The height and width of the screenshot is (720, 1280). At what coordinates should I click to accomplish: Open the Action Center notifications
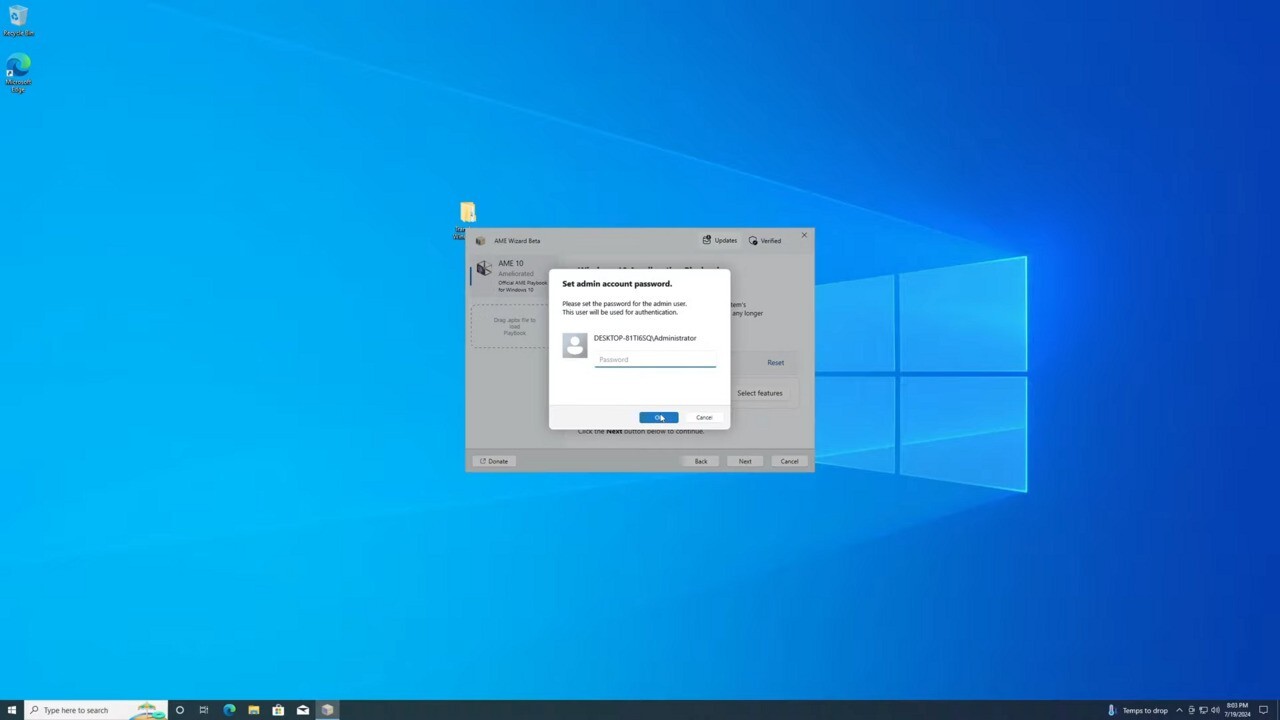click(1264, 710)
